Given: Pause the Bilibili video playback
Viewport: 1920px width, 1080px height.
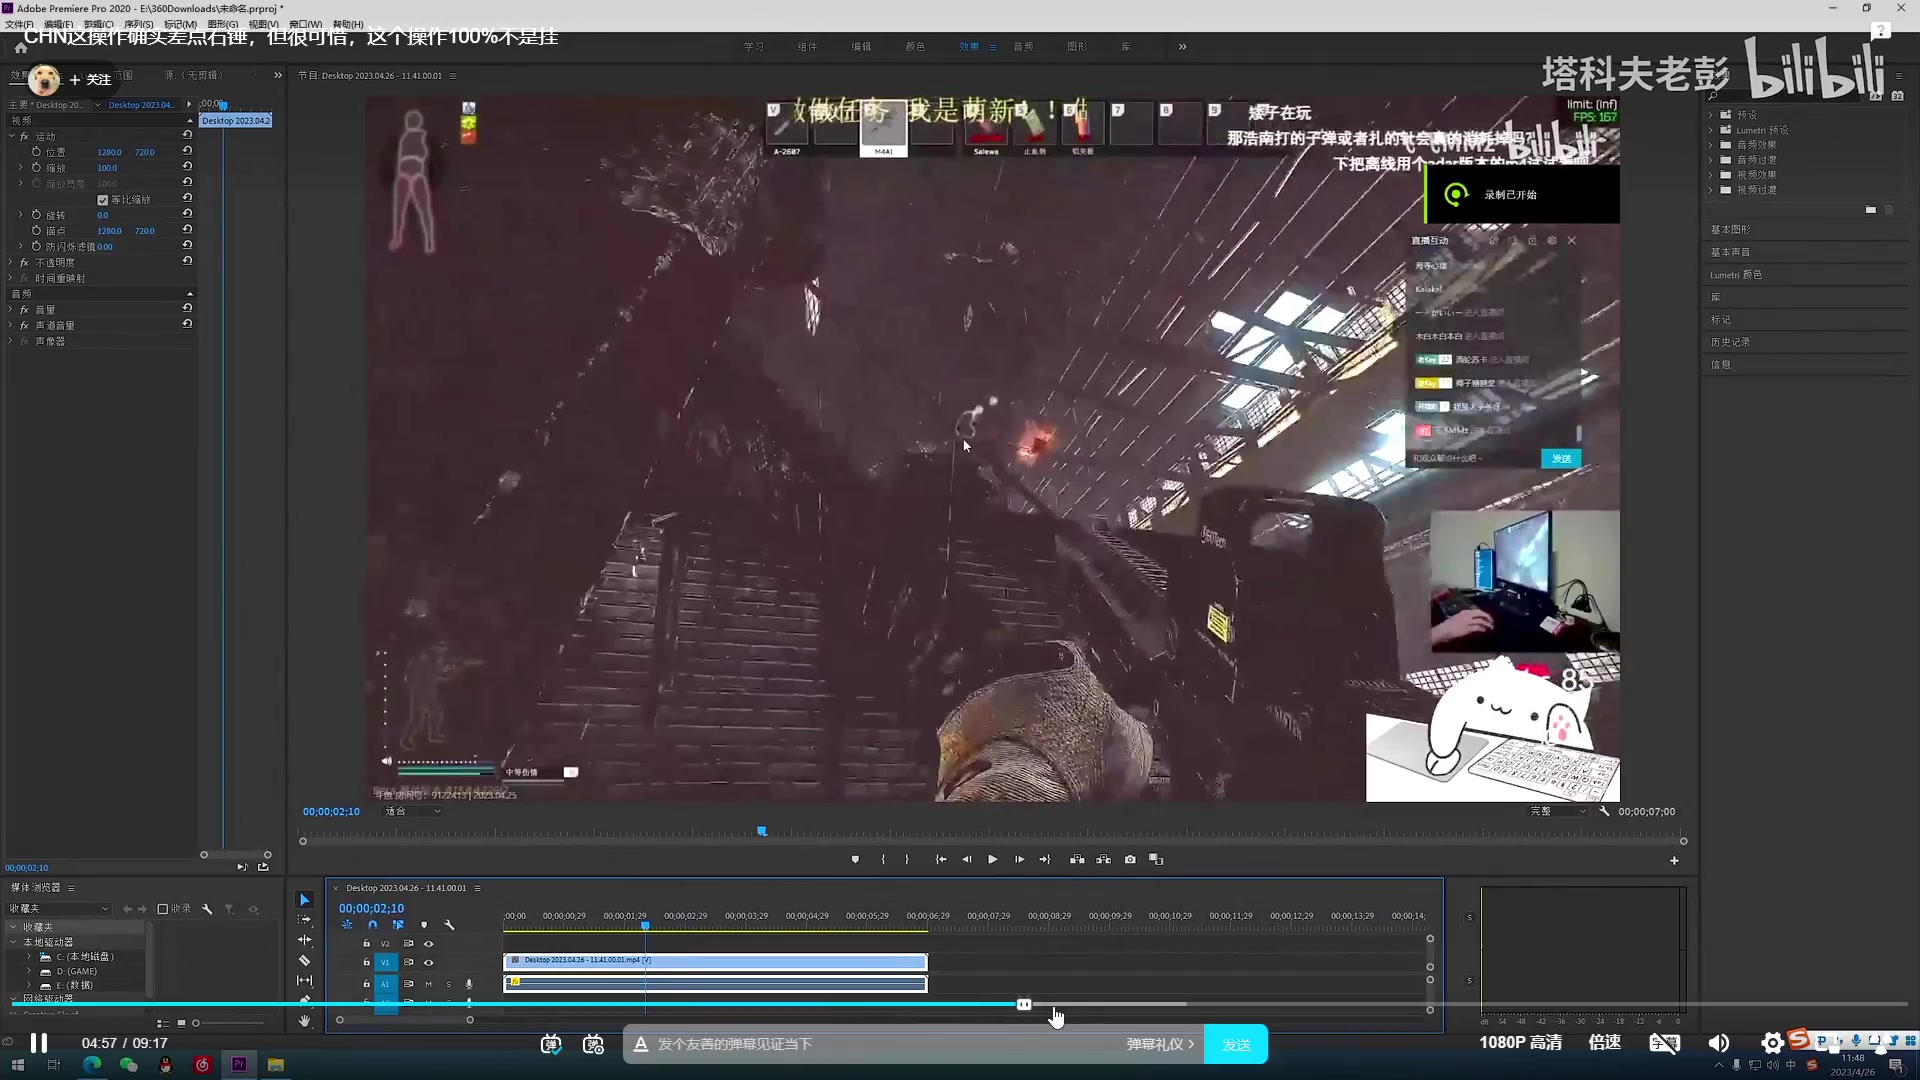Looking at the screenshot, I should click(39, 1043).
